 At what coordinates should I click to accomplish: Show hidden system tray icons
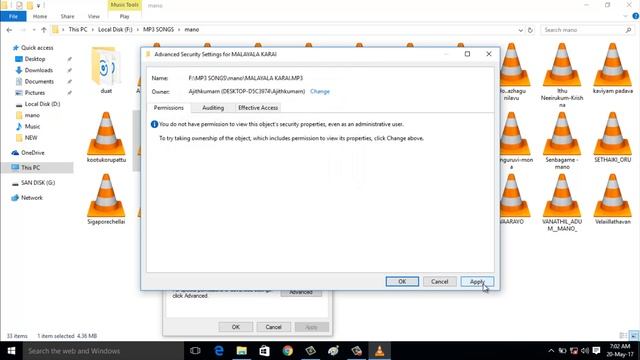(551, 351)
